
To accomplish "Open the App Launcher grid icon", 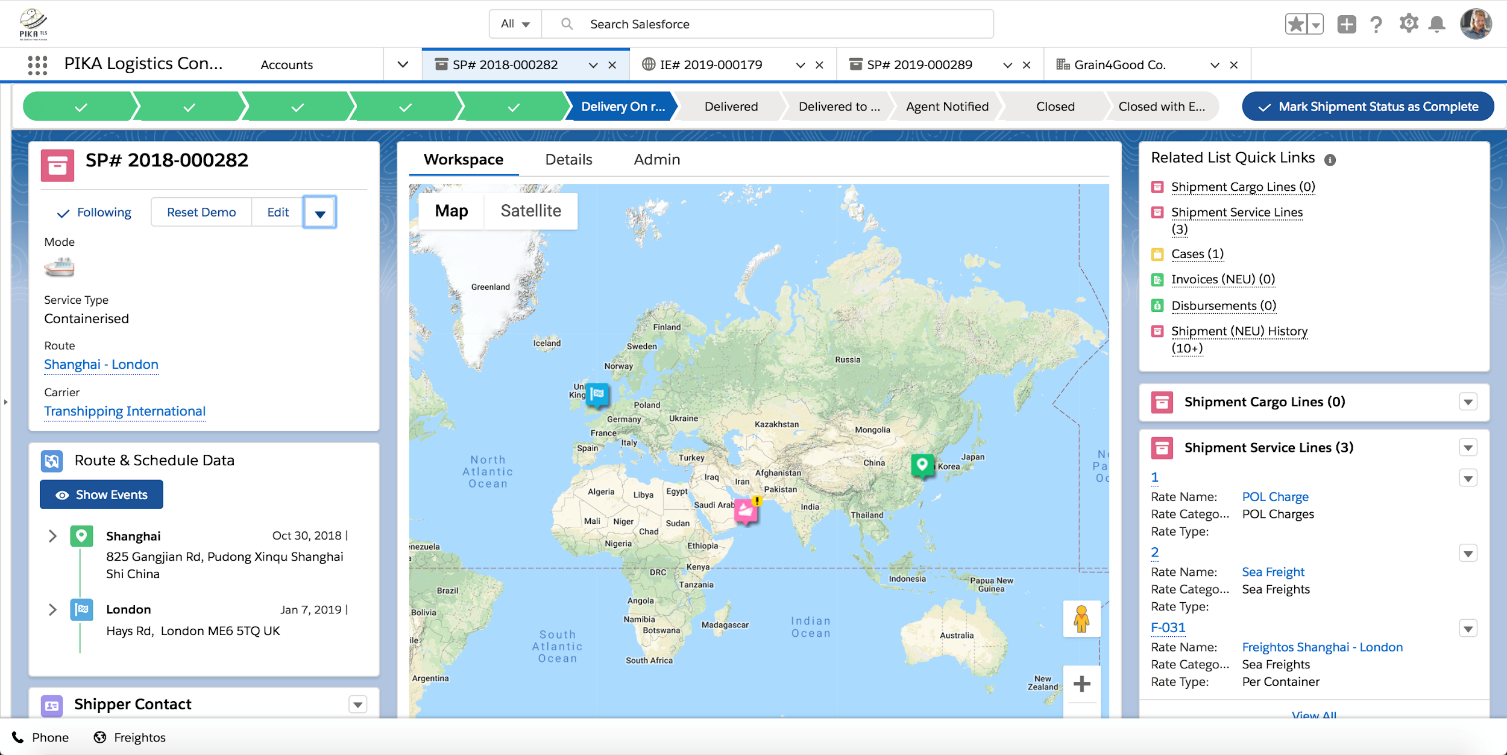I will coord(37,65).
